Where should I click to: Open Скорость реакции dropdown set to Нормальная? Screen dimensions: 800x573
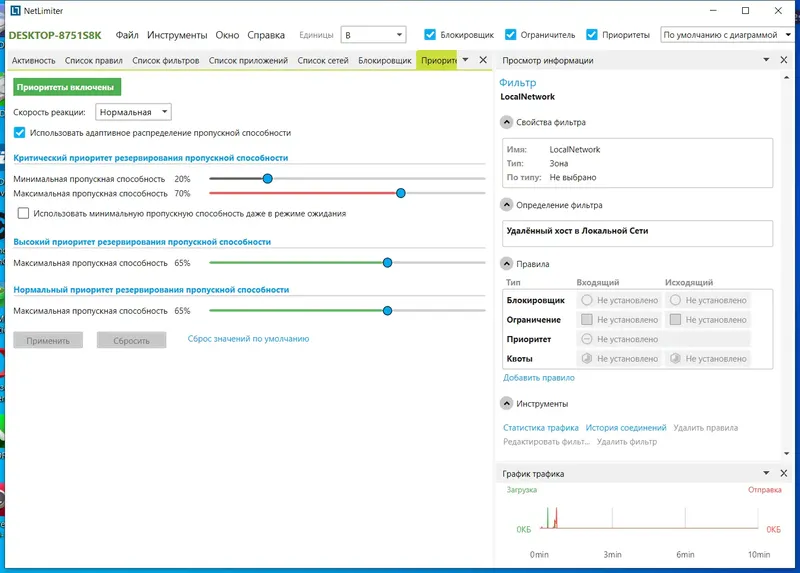click(133, 112)
